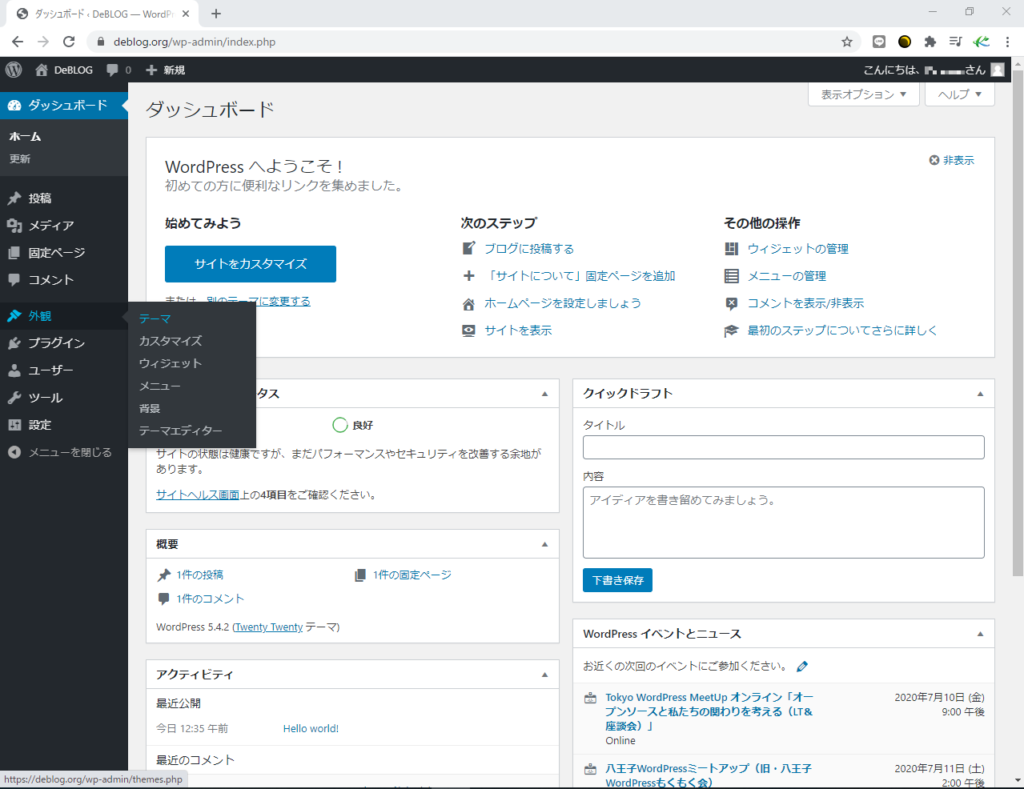Open a new browser tab
Image resolution: width=1024 pixels, height=789 pixels.
(x=216, y=14)
